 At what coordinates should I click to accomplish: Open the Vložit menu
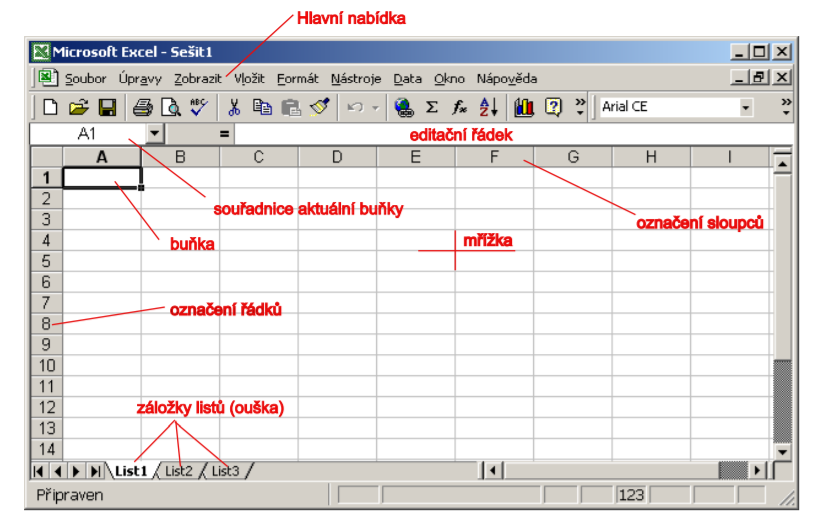(249, 79)
